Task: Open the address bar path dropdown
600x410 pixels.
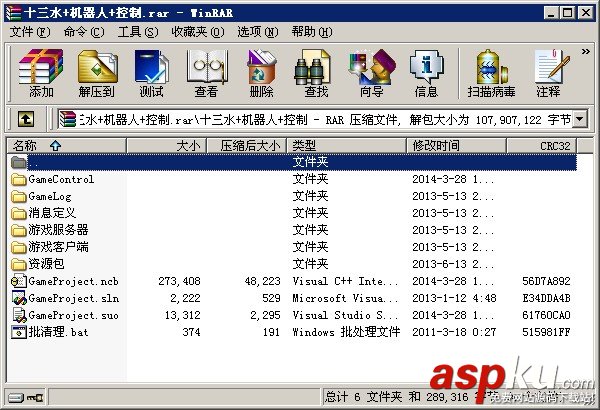Action: (580, 119)
